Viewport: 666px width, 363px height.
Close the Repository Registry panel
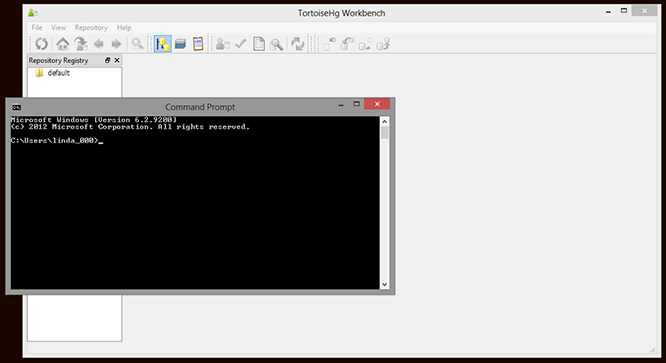[x=117, y=60]
